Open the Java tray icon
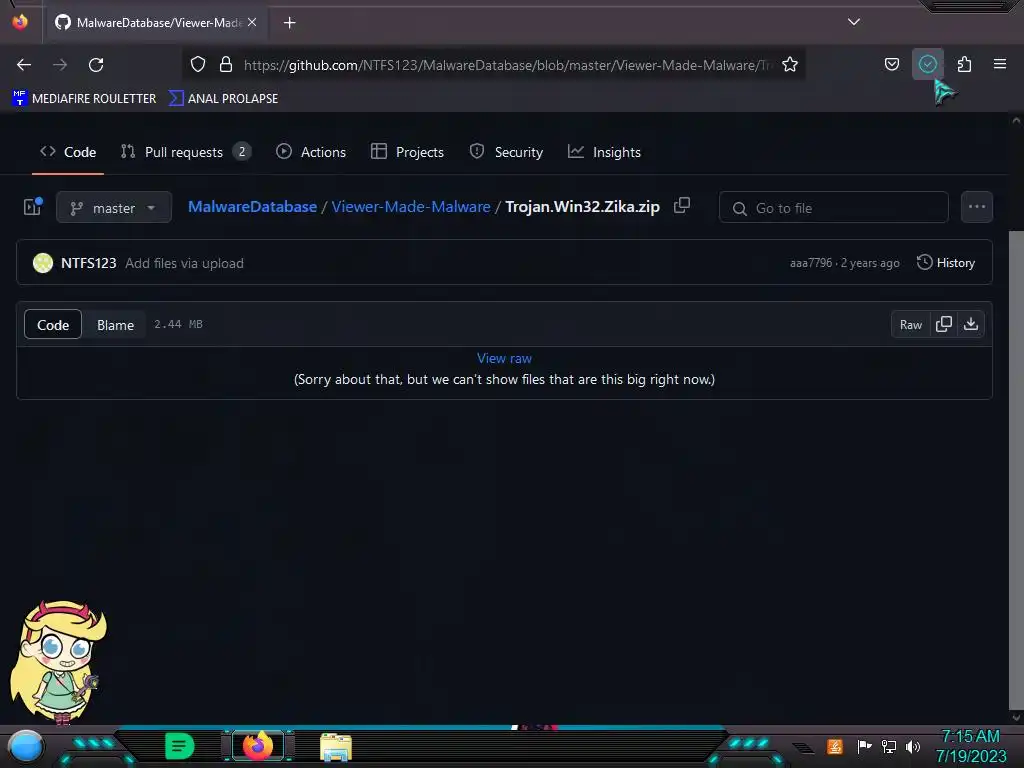1024x768 pixels. coord(835,746)
